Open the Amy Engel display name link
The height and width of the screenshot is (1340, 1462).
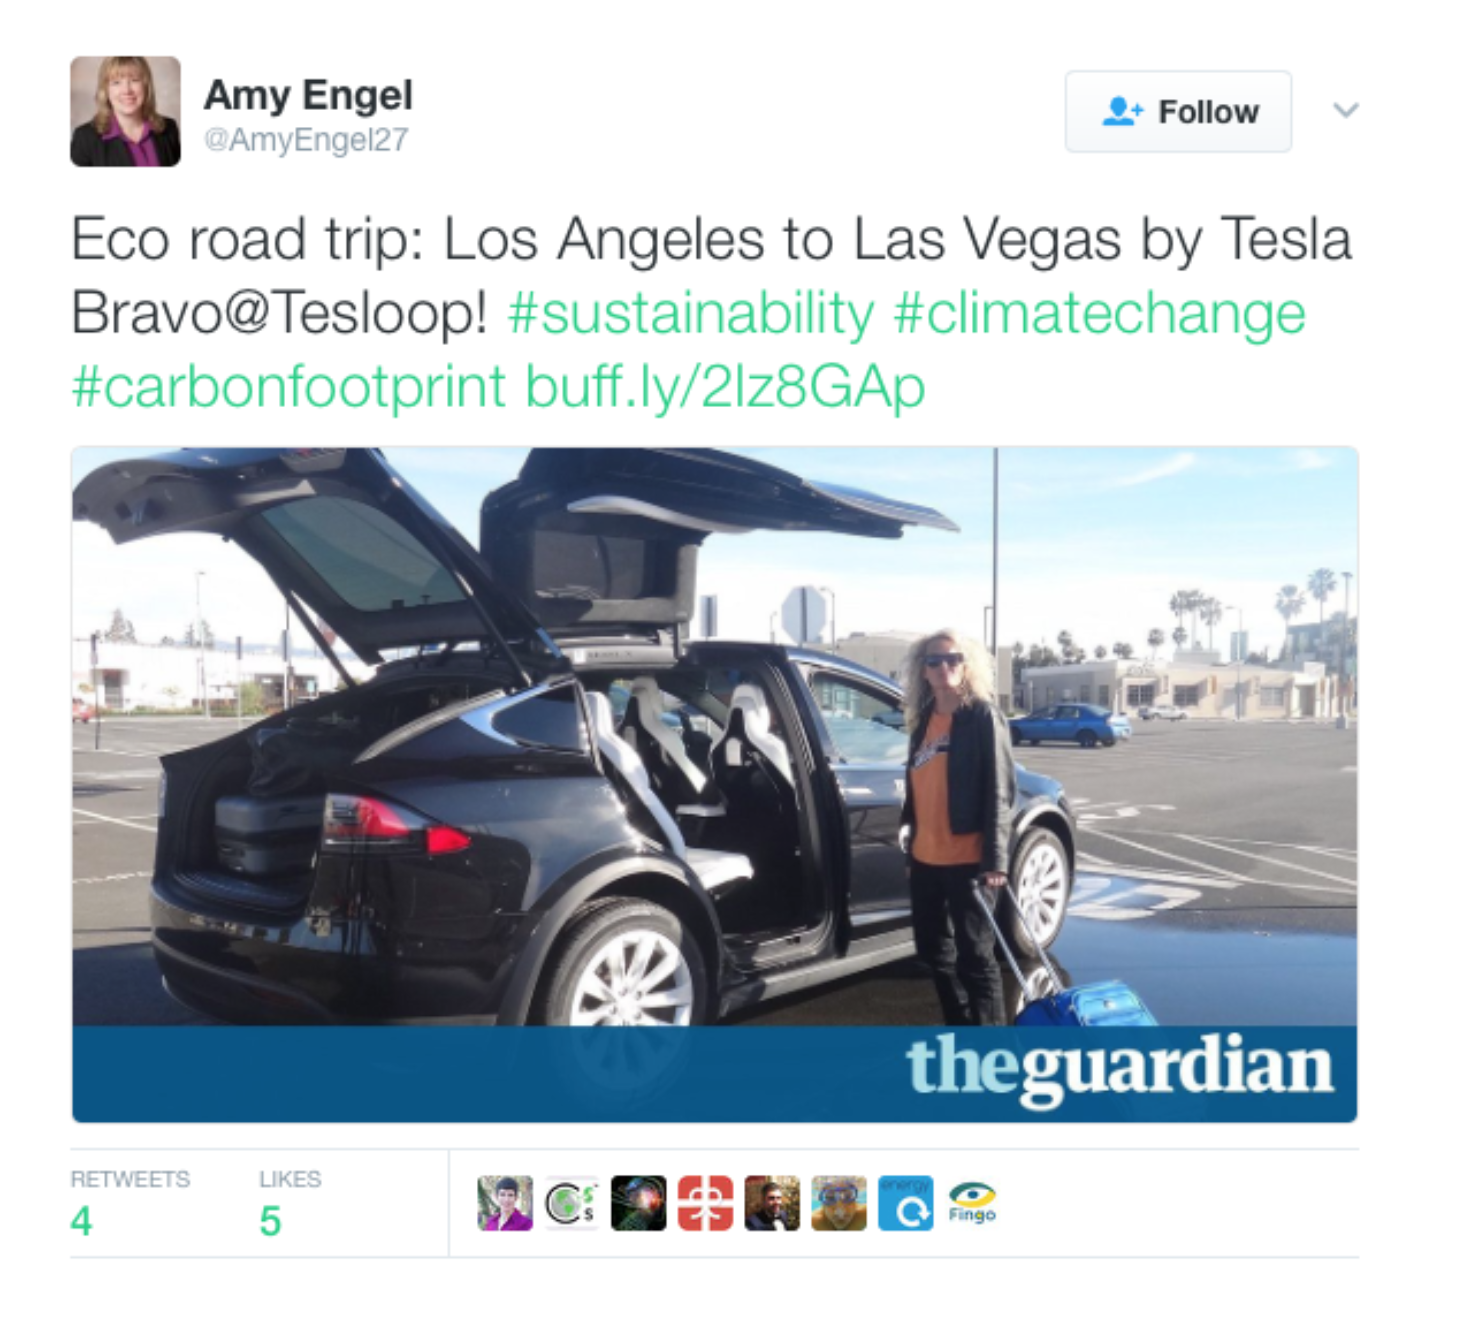click(308, 95)
